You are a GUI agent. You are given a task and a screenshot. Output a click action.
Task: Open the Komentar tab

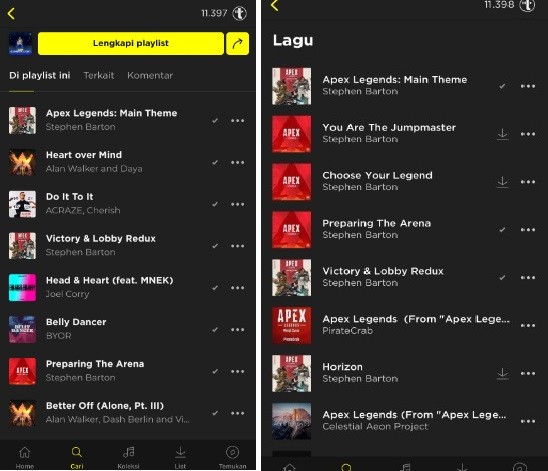tap(150, 75)
